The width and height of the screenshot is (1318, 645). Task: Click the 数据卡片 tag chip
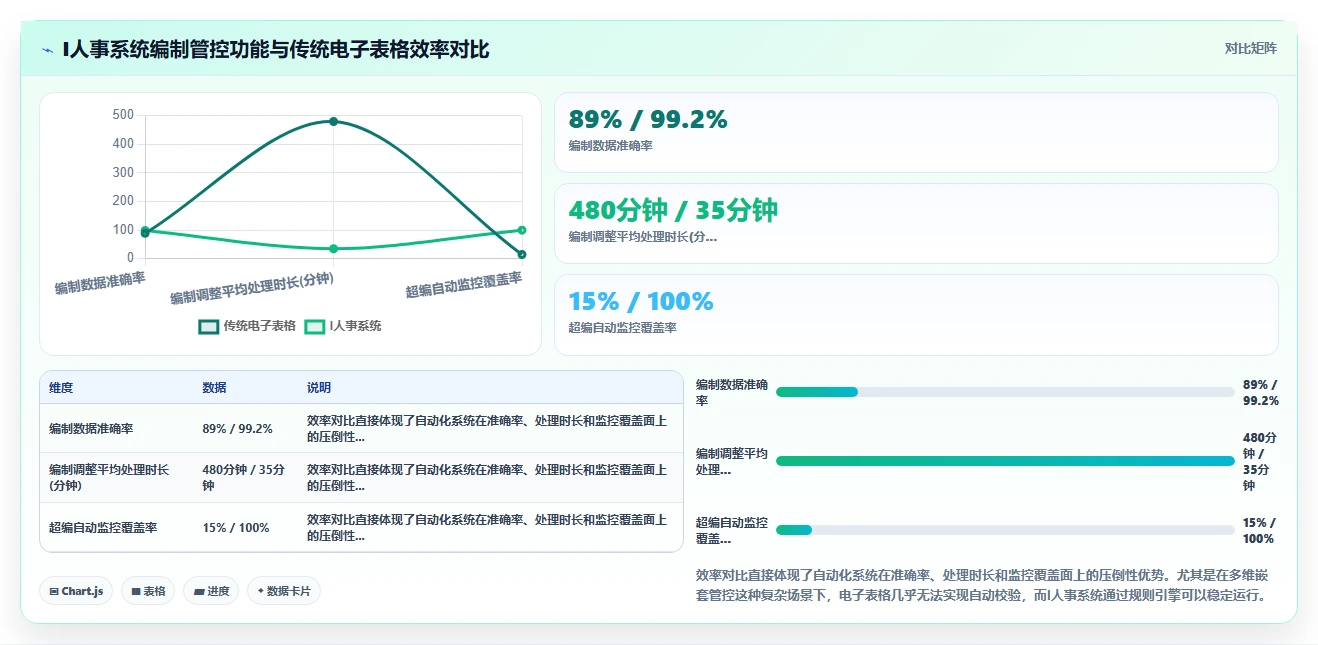tap(284, 591)
